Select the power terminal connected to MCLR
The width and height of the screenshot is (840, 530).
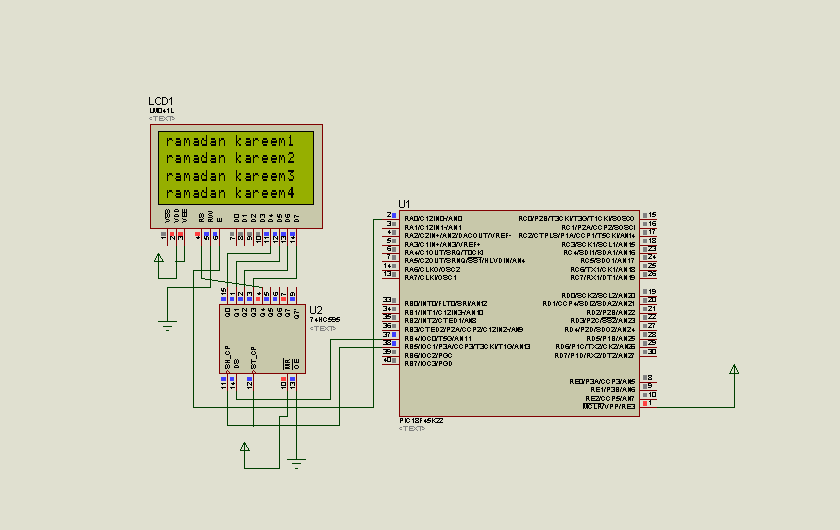click(x=734, y=370)
